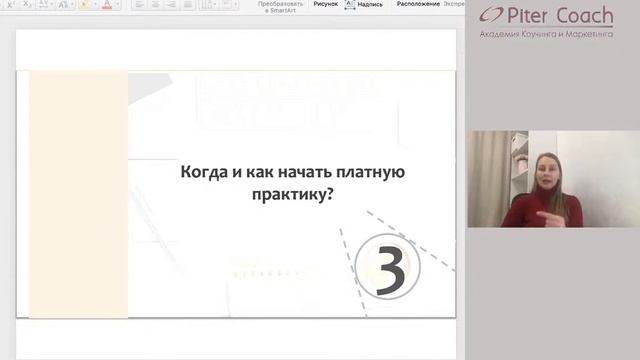
Task: Open the highlight color dropdown arrow
Action: 96,4
